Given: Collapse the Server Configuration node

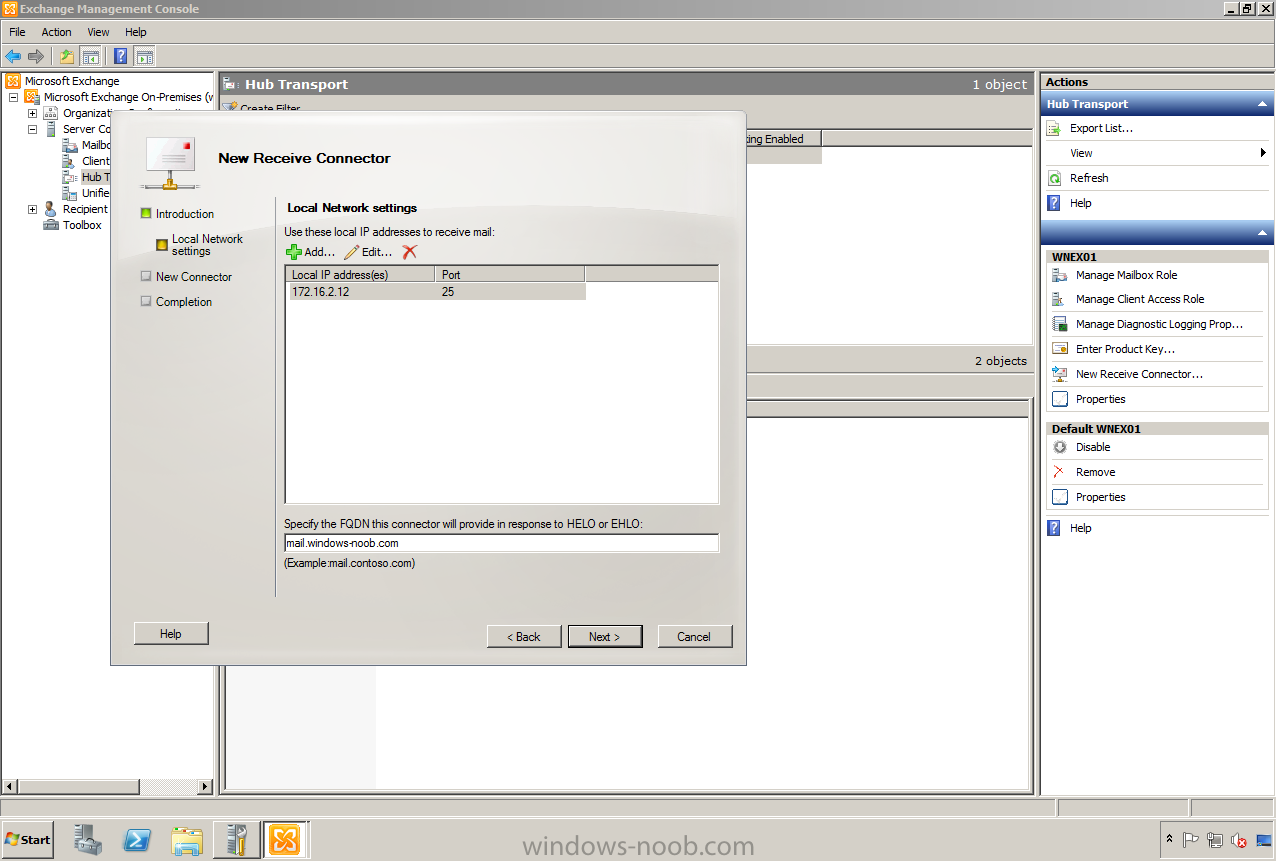Looking at the screenshot, I should click(33, 129).
